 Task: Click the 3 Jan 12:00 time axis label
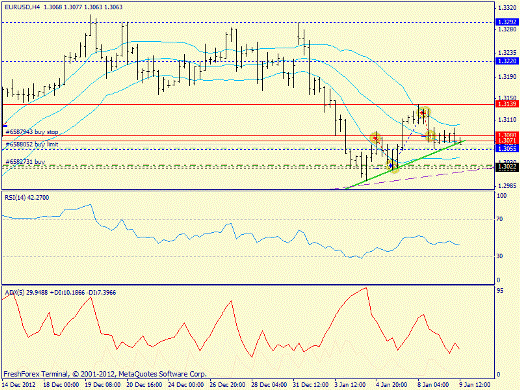[x=350, y=384]
